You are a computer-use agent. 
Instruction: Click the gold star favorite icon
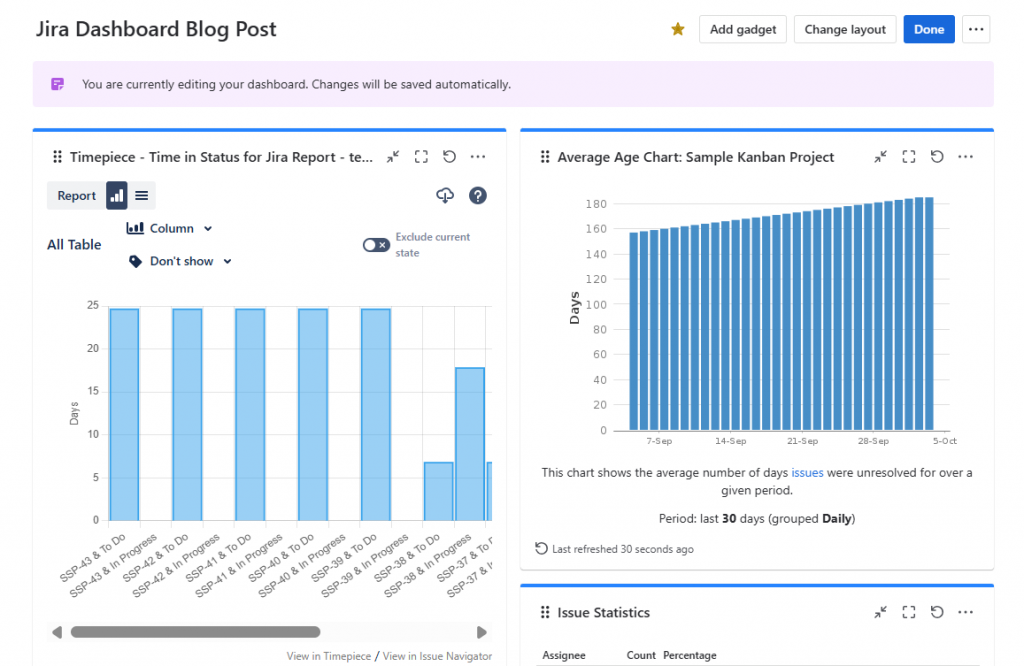pyautogui.click(x=678, y=30)
